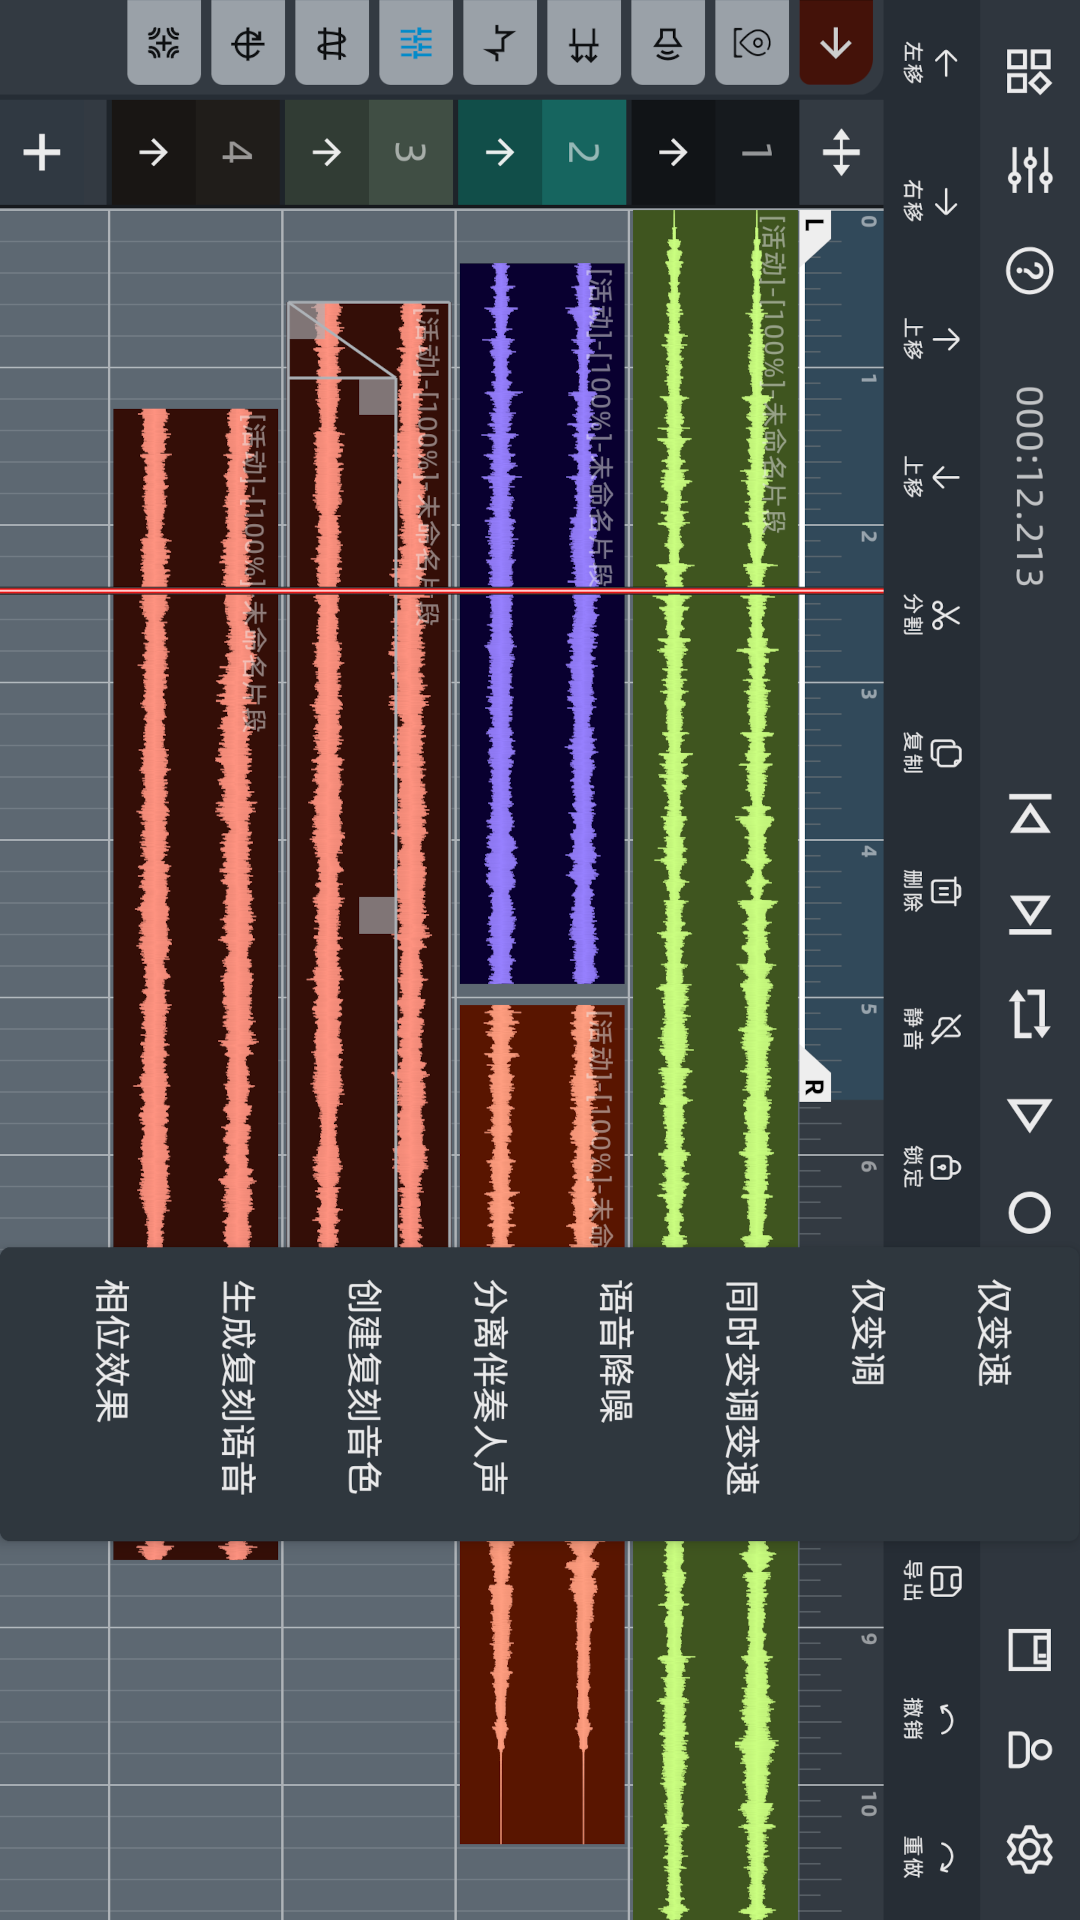Choose 创建复刻音色 menu entry
Screen dimensions: 1080x1920
tap(363, 1388)
